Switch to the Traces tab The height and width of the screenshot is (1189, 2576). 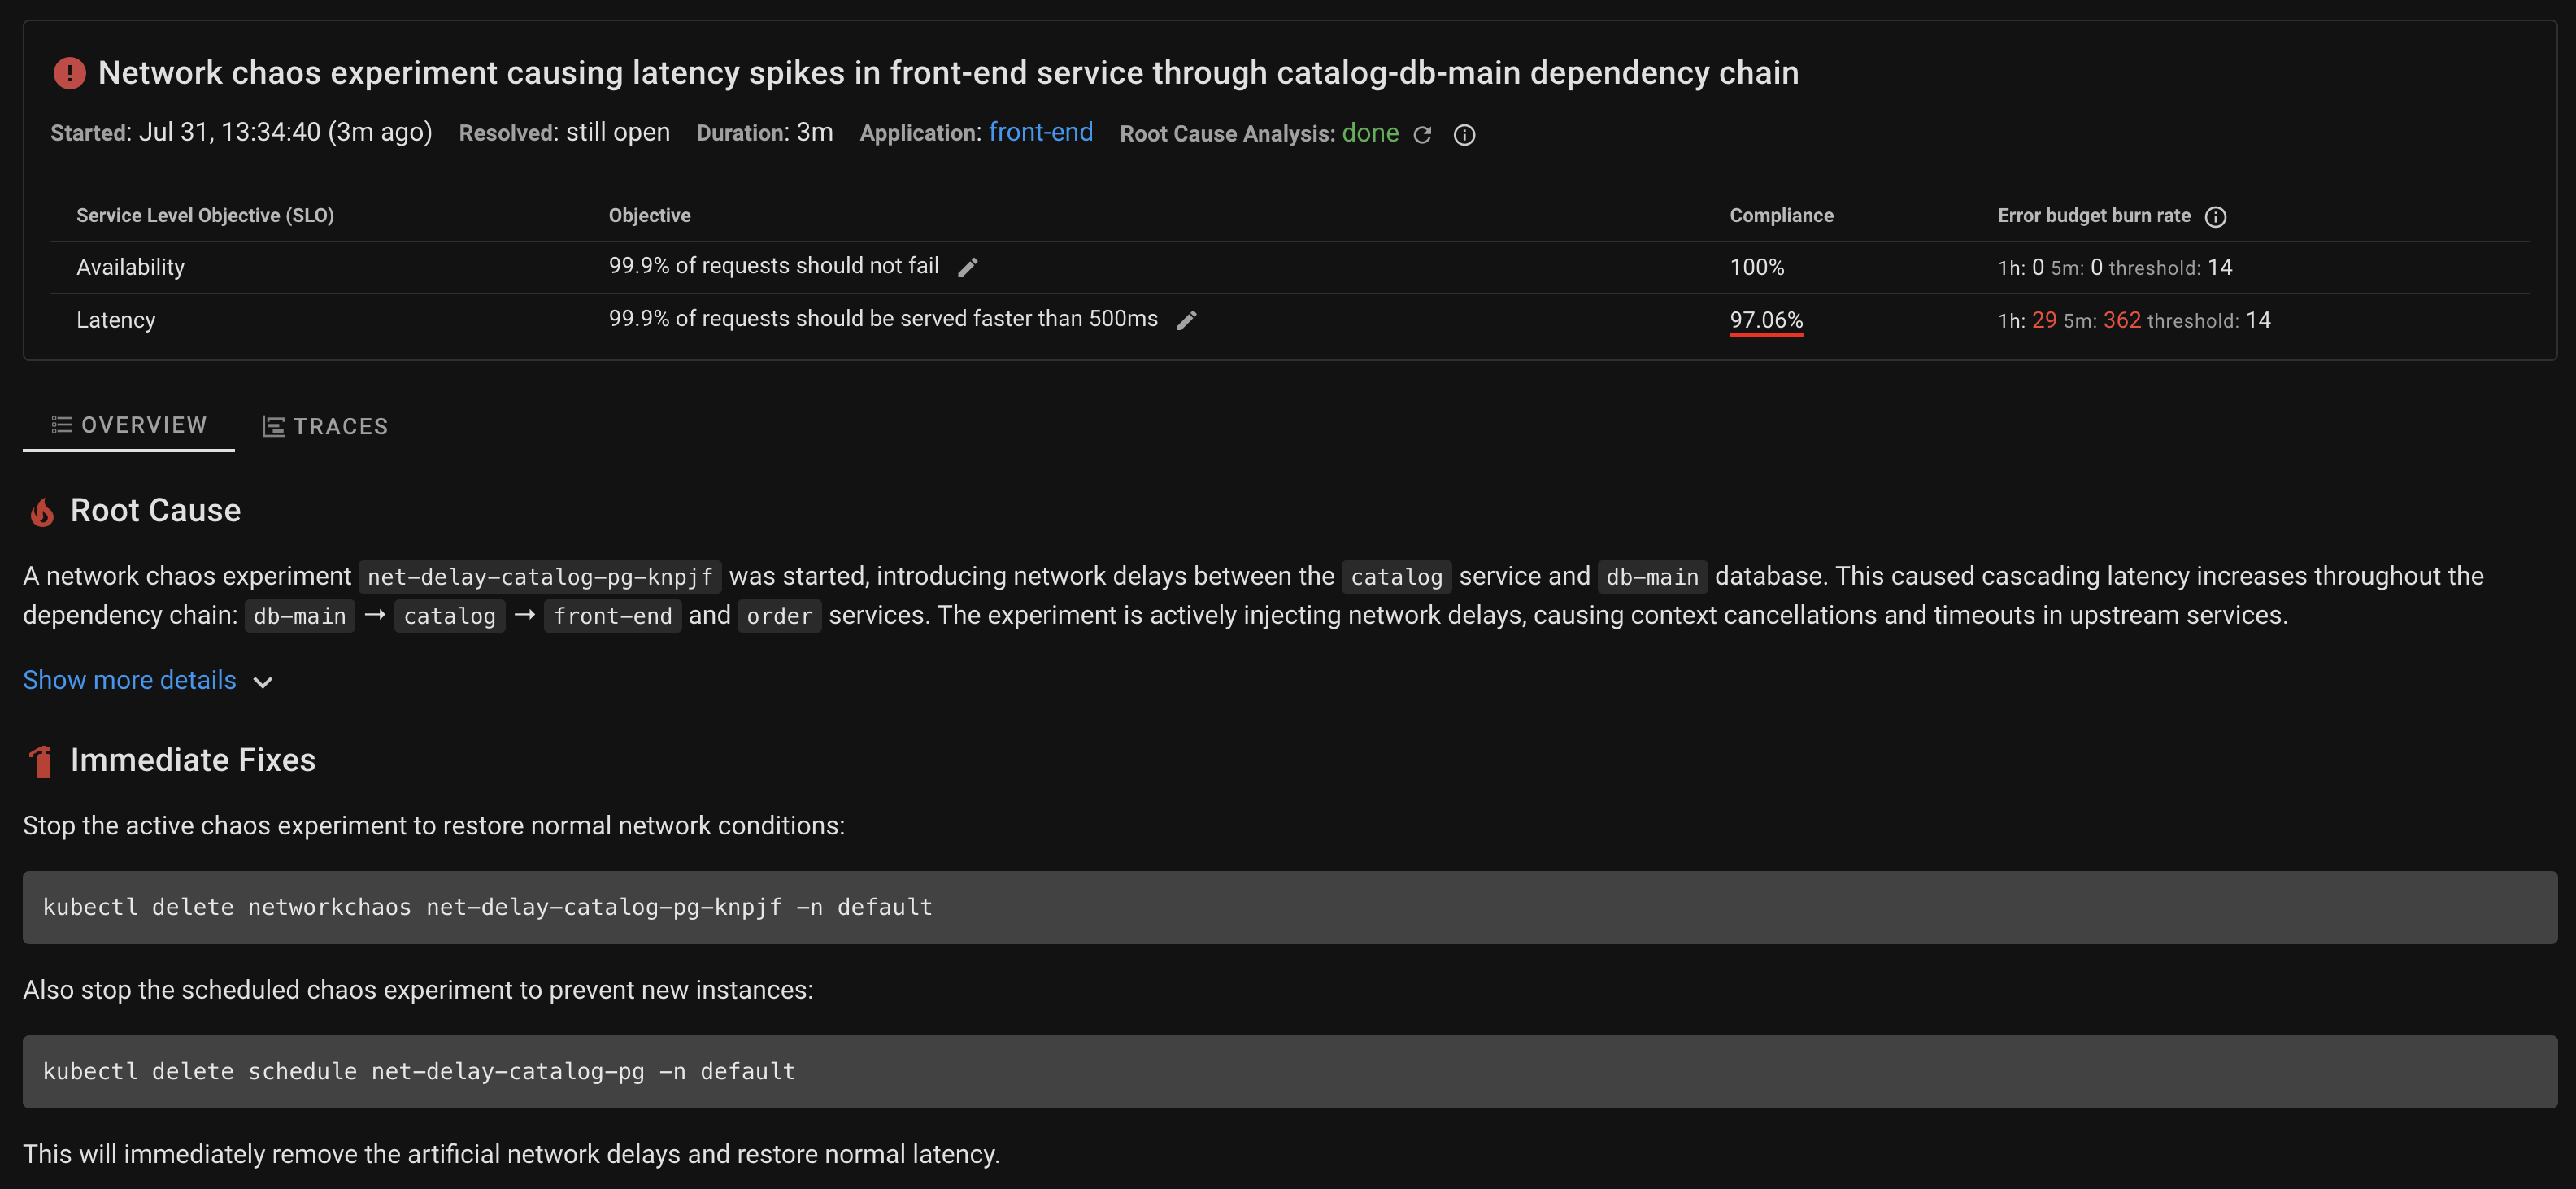[325, 426]
